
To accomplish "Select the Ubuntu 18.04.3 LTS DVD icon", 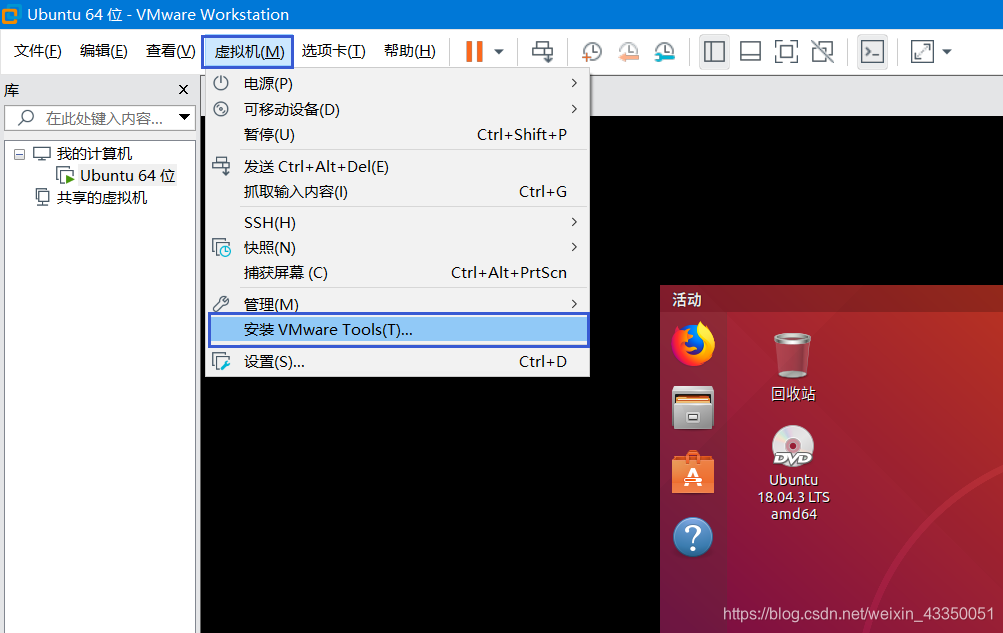I will tap(793, 473).
